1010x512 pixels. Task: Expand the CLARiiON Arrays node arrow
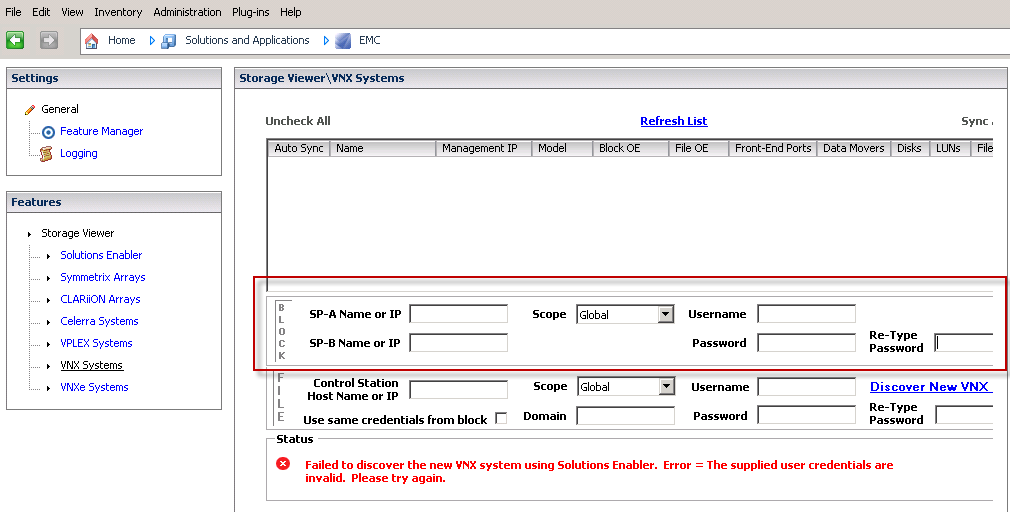click(48, 300)
